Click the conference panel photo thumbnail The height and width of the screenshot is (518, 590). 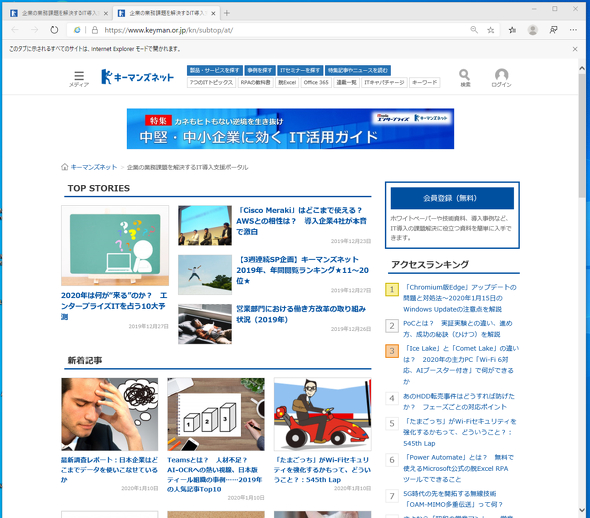205,225
